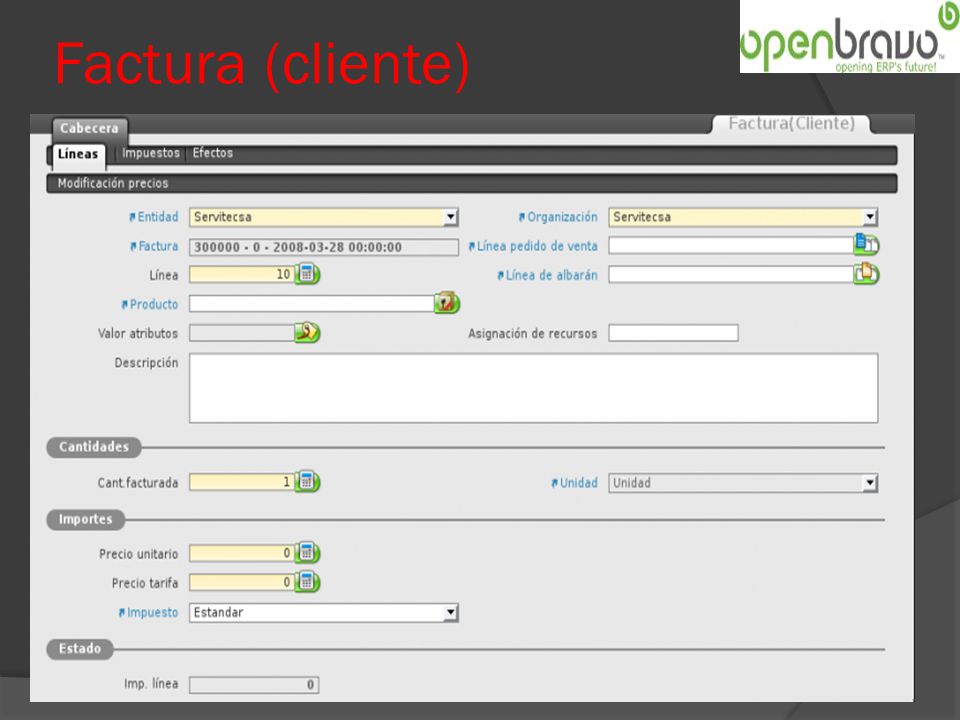Select the Líneas tab

tap(78, 154)
